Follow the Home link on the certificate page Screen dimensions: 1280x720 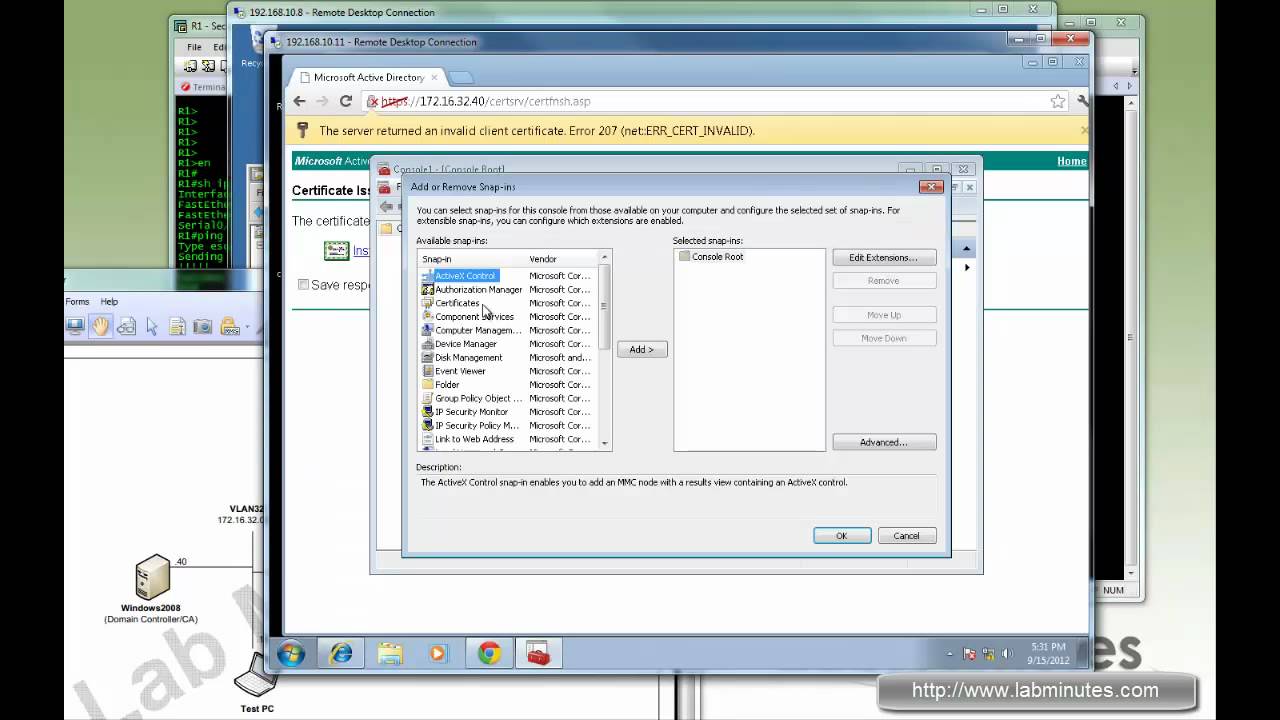tap(1072, 161)
